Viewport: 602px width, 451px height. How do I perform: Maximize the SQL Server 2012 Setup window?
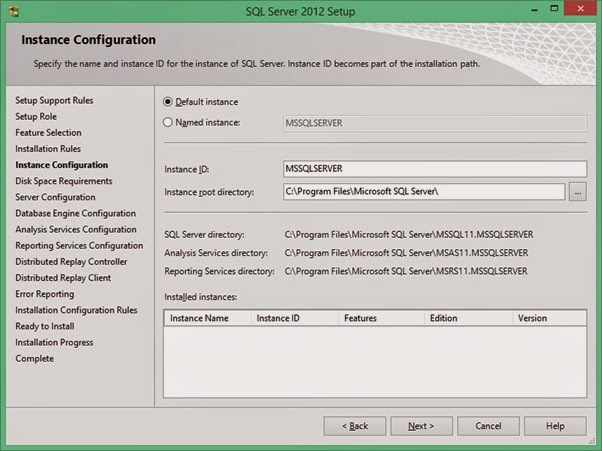point(554,8)
